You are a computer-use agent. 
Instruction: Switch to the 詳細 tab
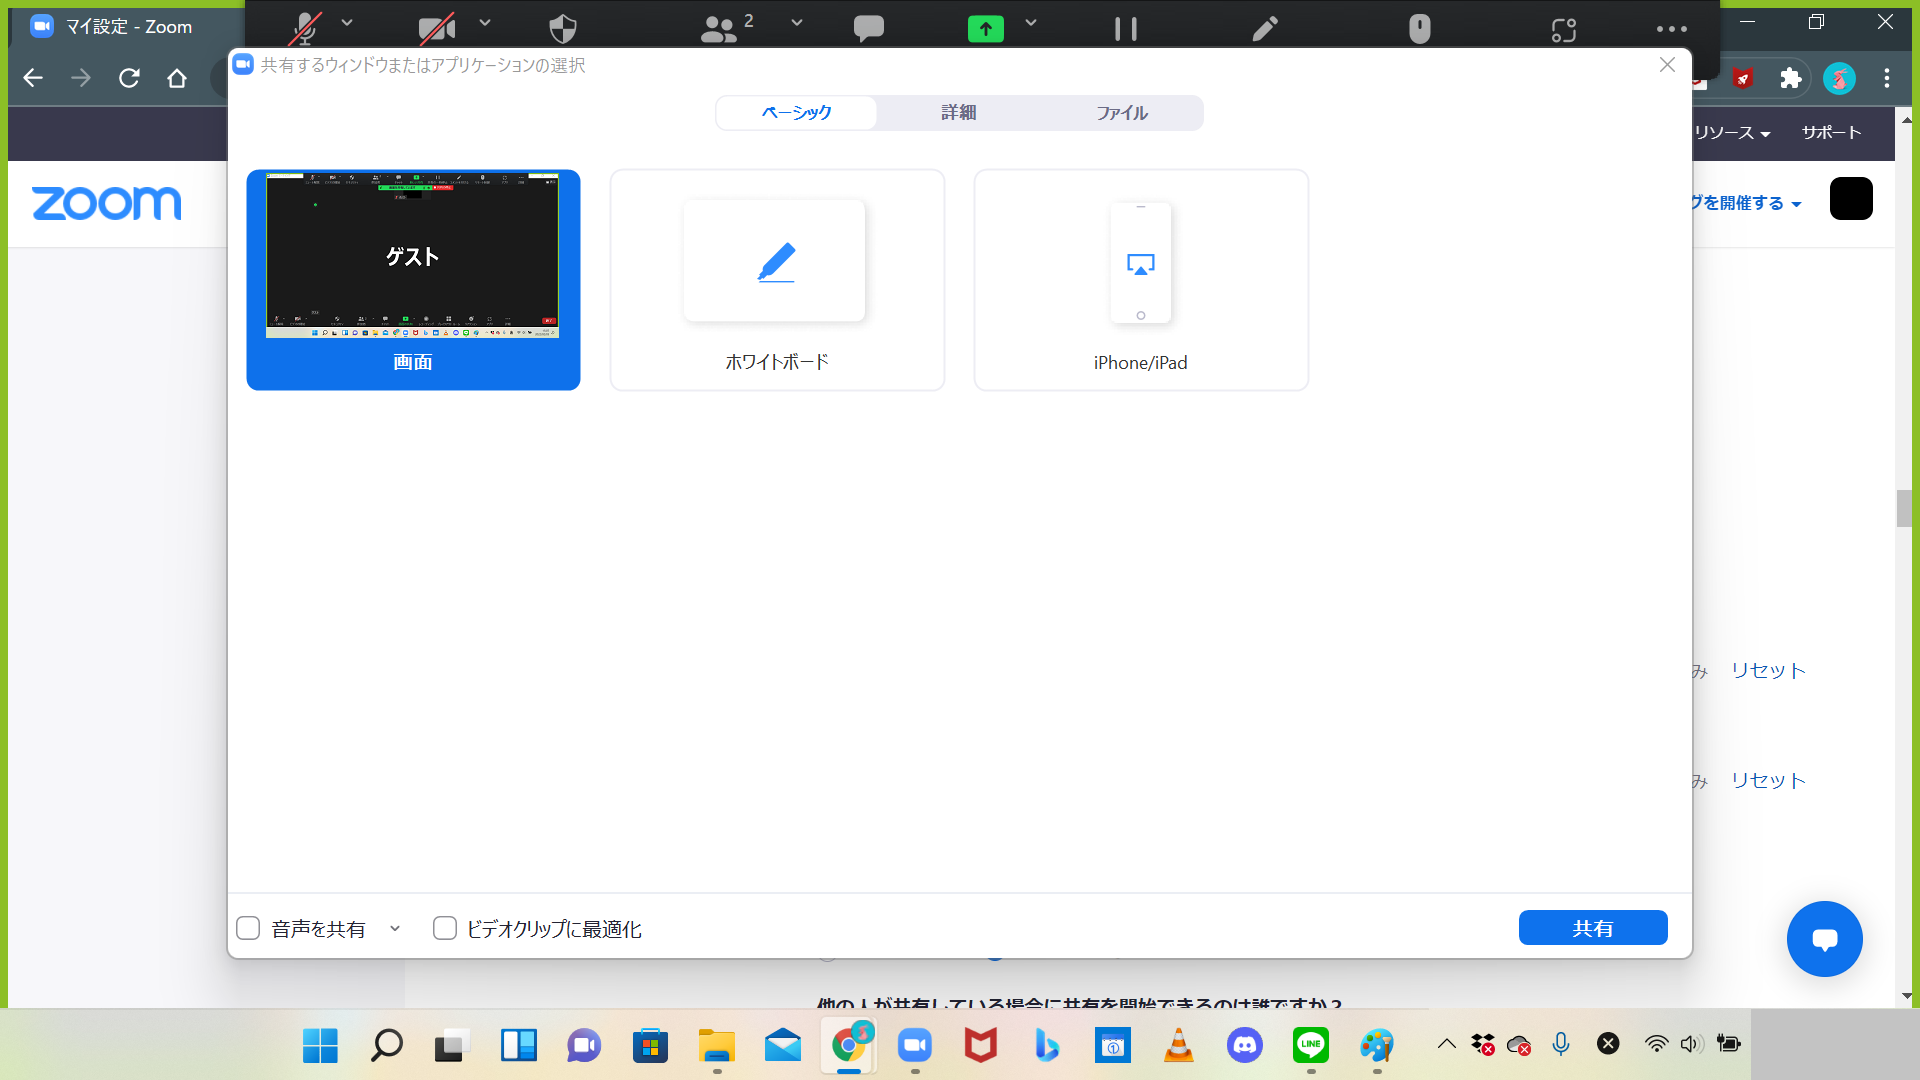[958, 113]
